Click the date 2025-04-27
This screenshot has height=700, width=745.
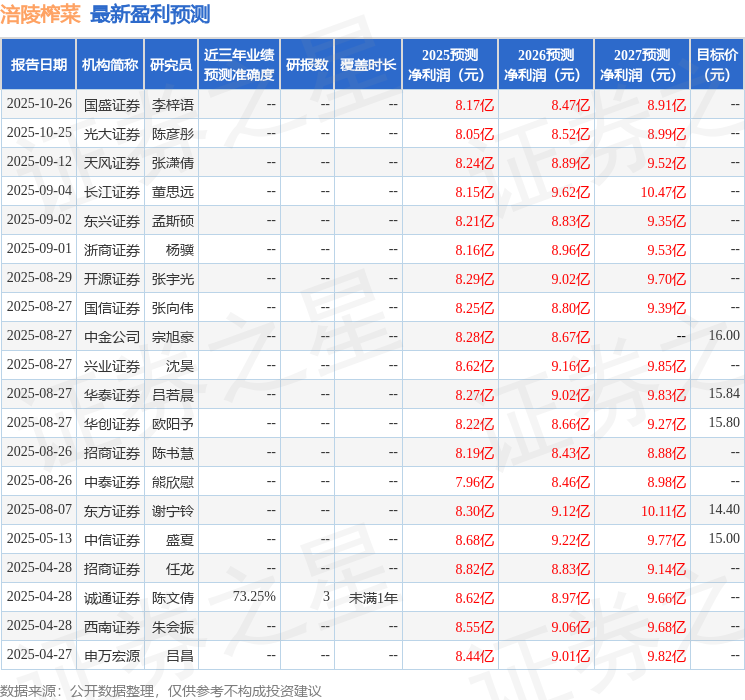pyautogui.click(x=39, y=654)
